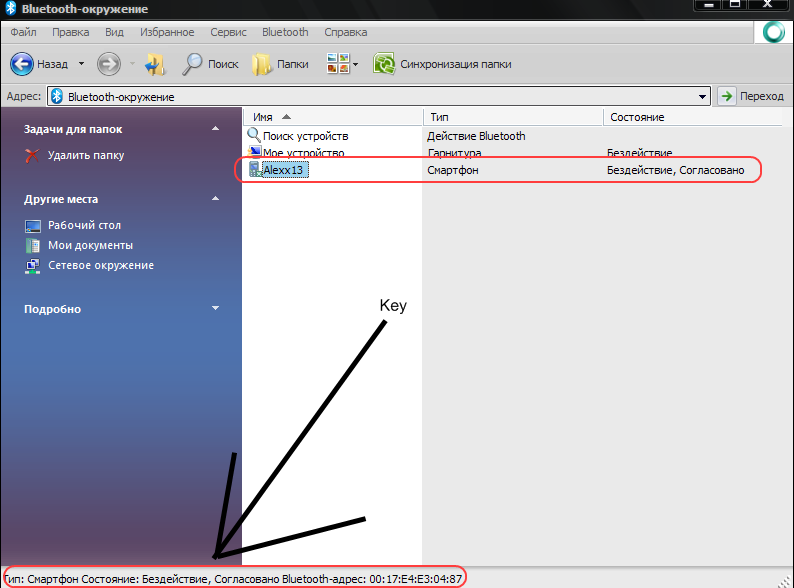Screen dimensions: 794x588
Task: Click the Back (Назад) arrow icon
Action: 22,64
